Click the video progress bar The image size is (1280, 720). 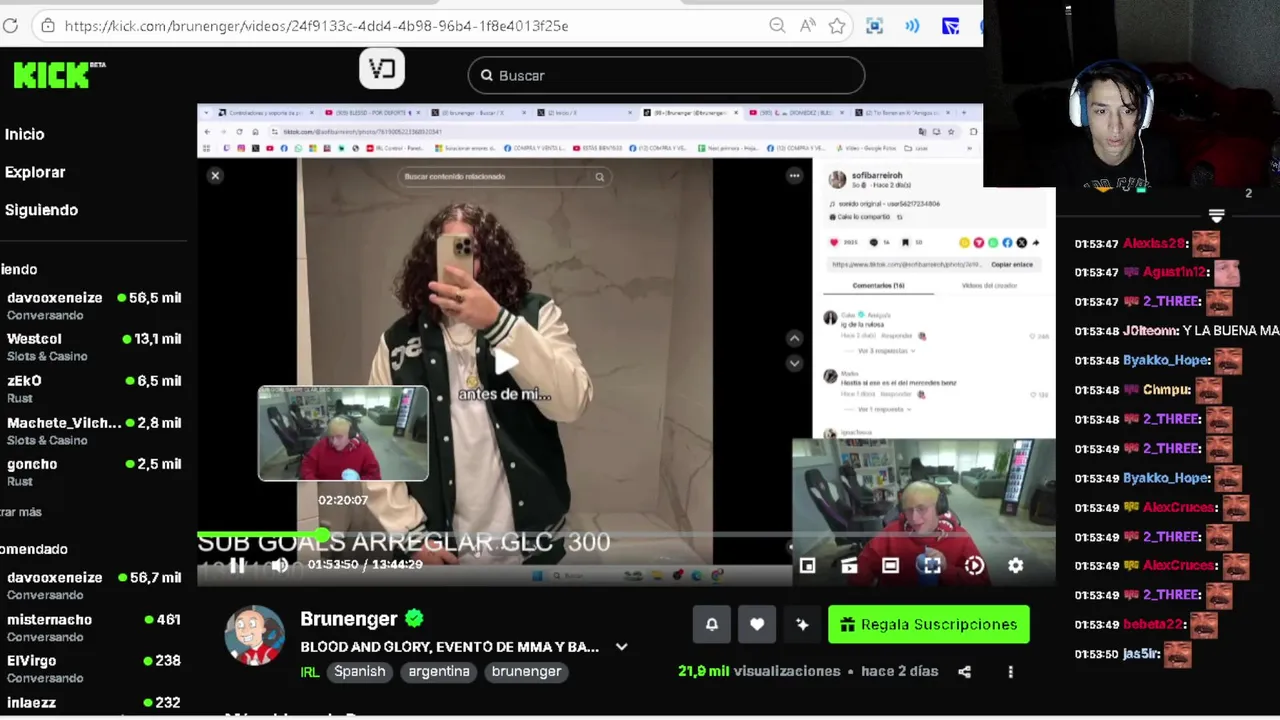(626, 536)
